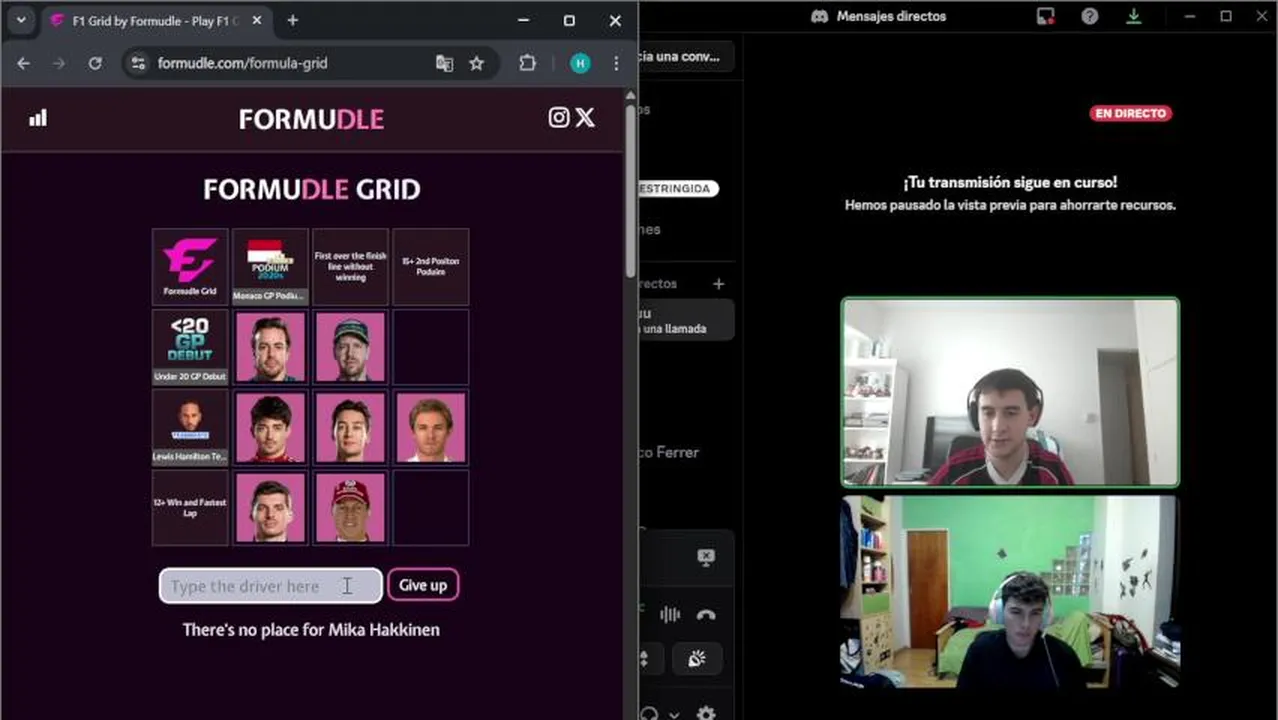The height and width of the screenshot is (720, 1278).
Task: Select empty cell in Under 20 GP Debut row
Action: (x=430, y=347)
